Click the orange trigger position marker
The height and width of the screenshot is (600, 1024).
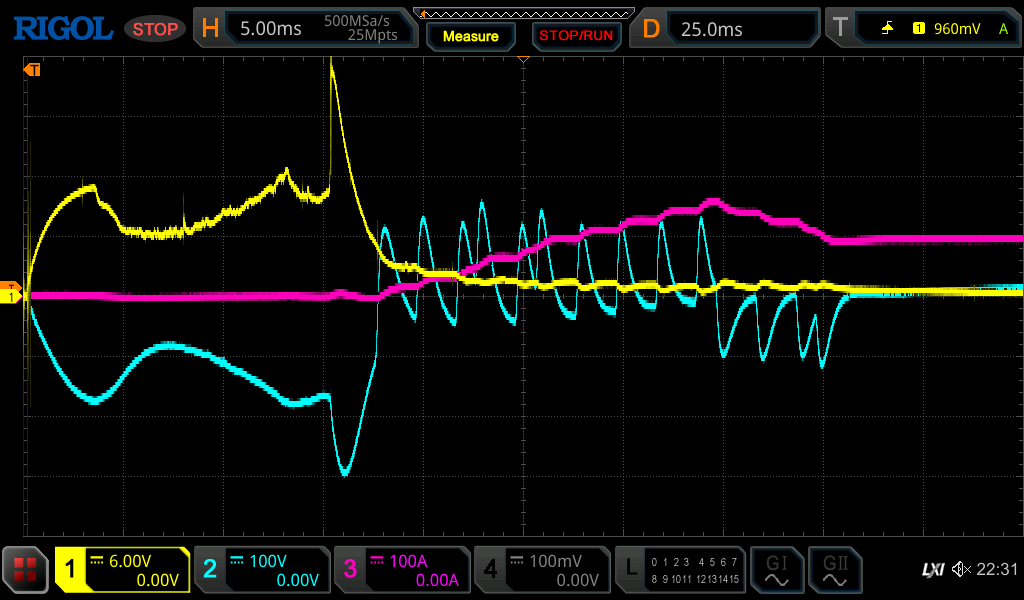(x=523, y=61)
